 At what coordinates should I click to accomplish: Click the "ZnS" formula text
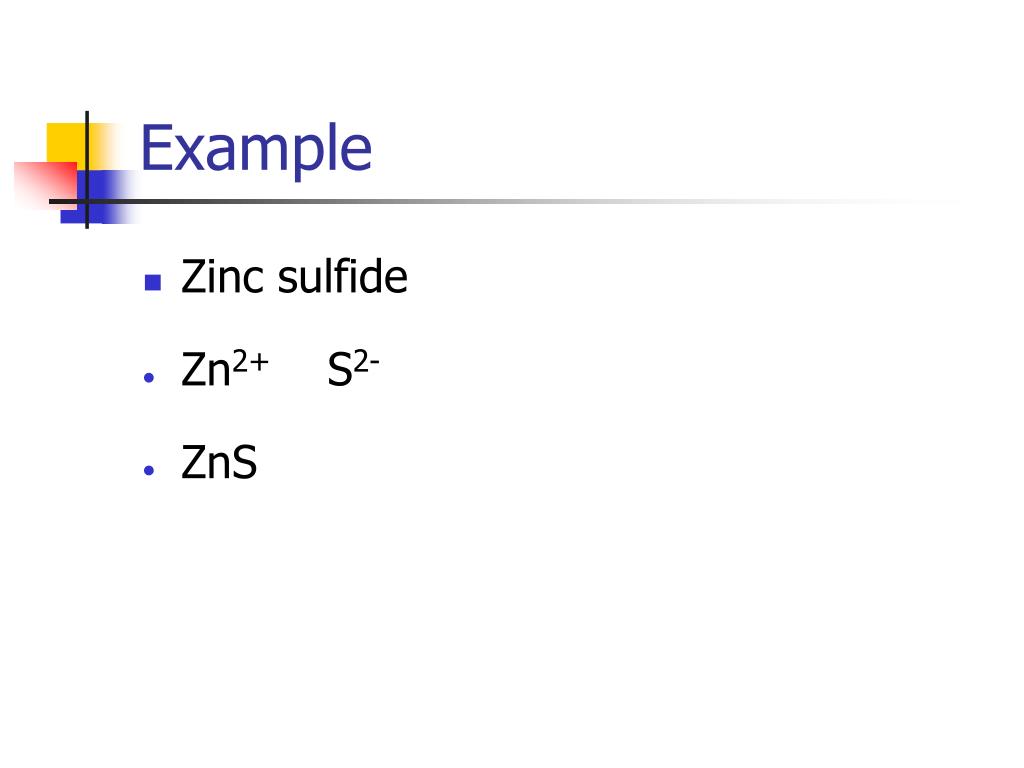tap(219, 462)
